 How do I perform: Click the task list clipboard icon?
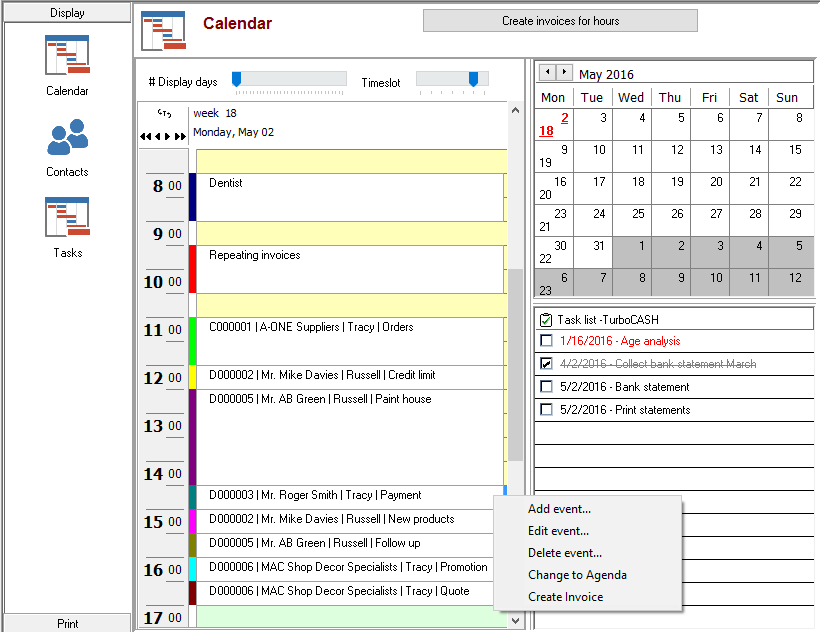tap(546, 320)
